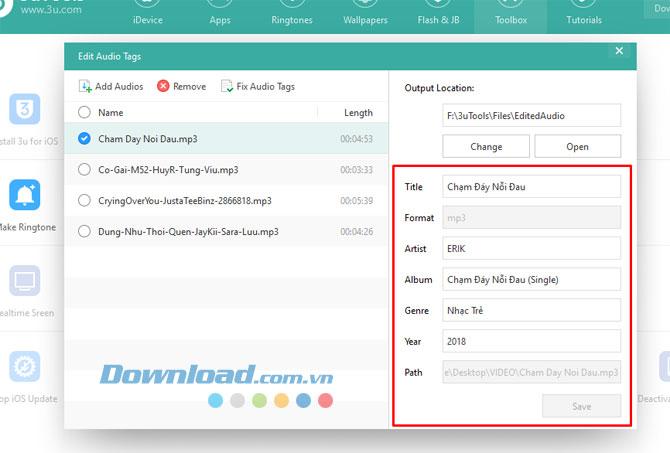Uncheck Cham Day Noi Dau.mp3 checkbox
The image size is (670, 453).
coord(84,139)
